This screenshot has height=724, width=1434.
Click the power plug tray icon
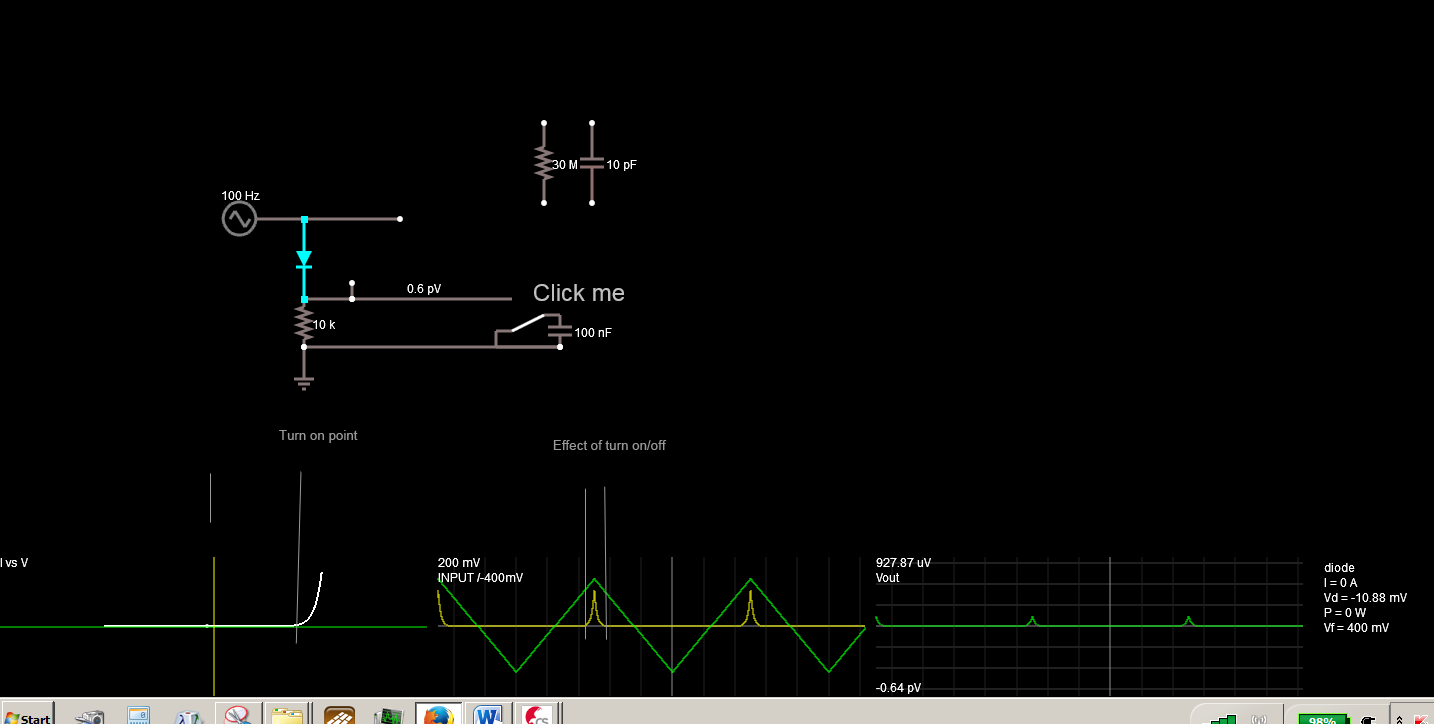tap(1368, 718)
